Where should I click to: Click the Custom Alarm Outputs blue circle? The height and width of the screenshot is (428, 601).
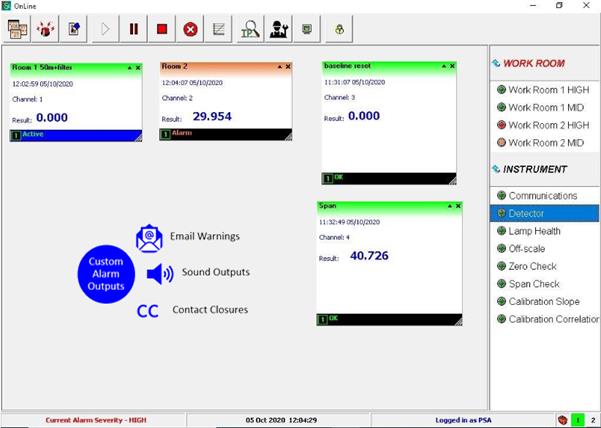pos(106,274)
